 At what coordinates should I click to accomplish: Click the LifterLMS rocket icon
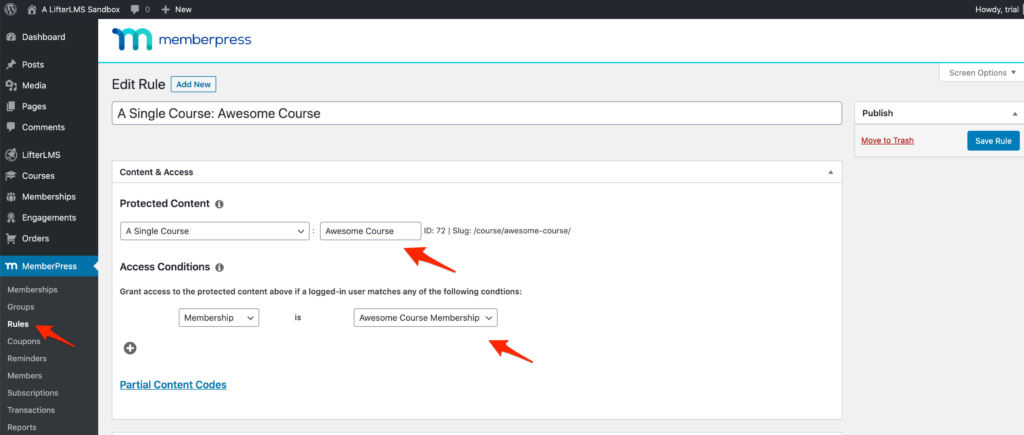click(10, 155)
